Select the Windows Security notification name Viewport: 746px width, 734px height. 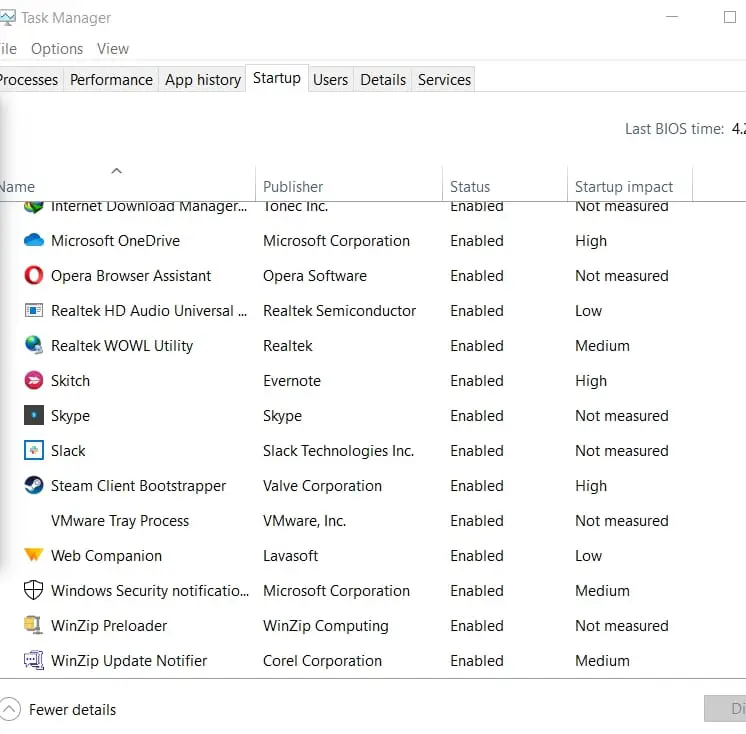150,591
